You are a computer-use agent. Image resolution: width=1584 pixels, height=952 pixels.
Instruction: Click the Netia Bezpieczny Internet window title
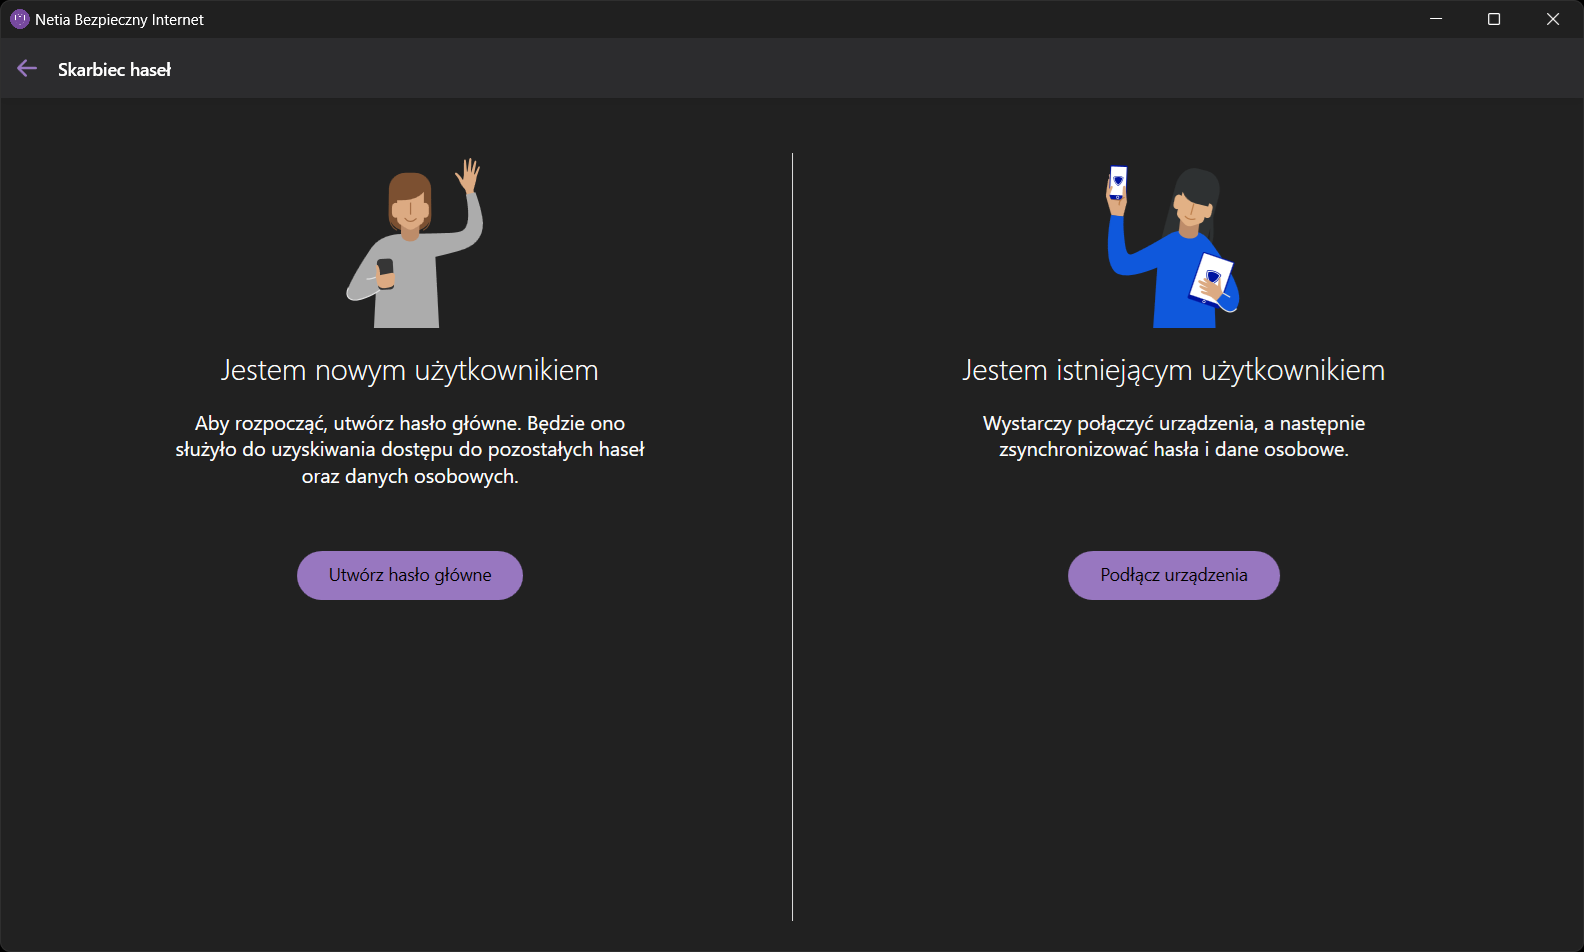(119, 20)
